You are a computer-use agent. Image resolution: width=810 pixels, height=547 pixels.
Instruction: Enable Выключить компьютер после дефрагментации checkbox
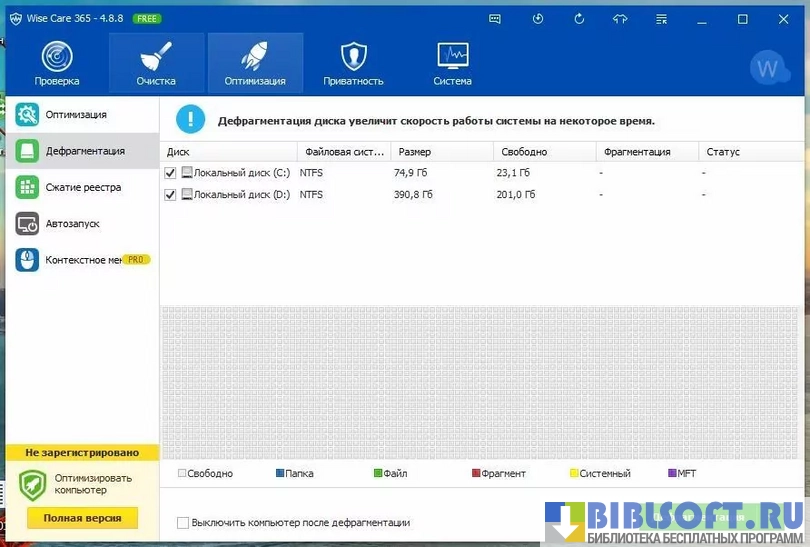coord(183,523)
